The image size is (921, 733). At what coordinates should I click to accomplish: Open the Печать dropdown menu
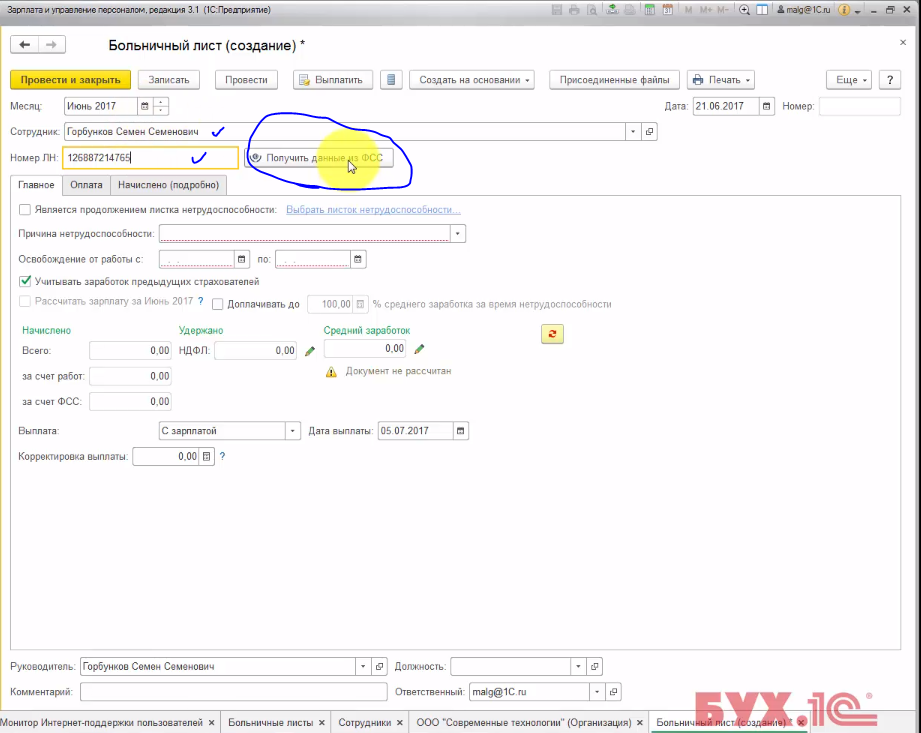(721, 80)
